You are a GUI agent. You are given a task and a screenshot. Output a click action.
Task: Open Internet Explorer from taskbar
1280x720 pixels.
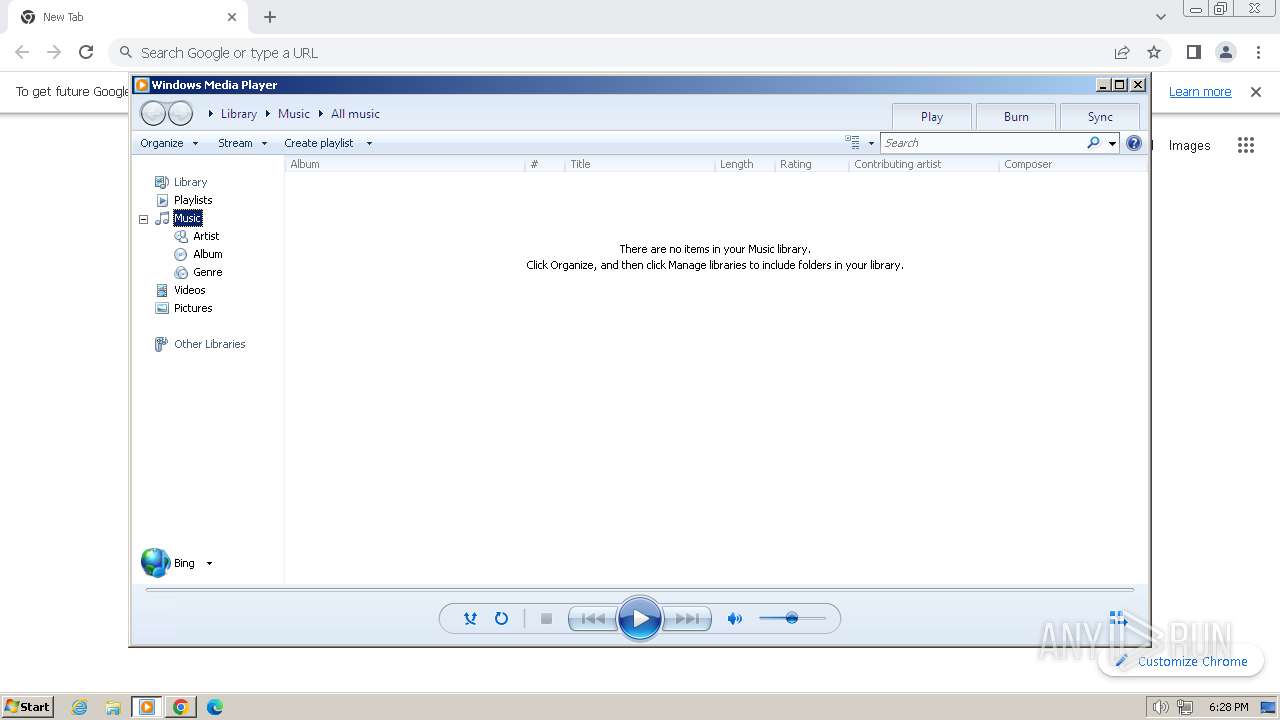pos(80,707)
